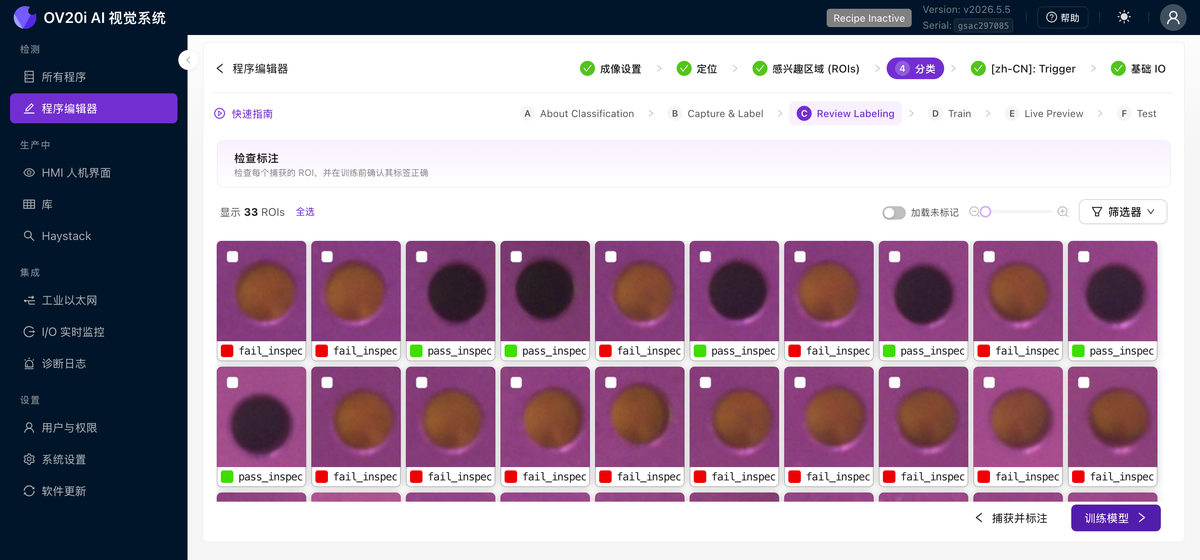Check the second ROI checkbox in row one
The height and width of the screenshot is (560, 1200).
click(327, 257)
